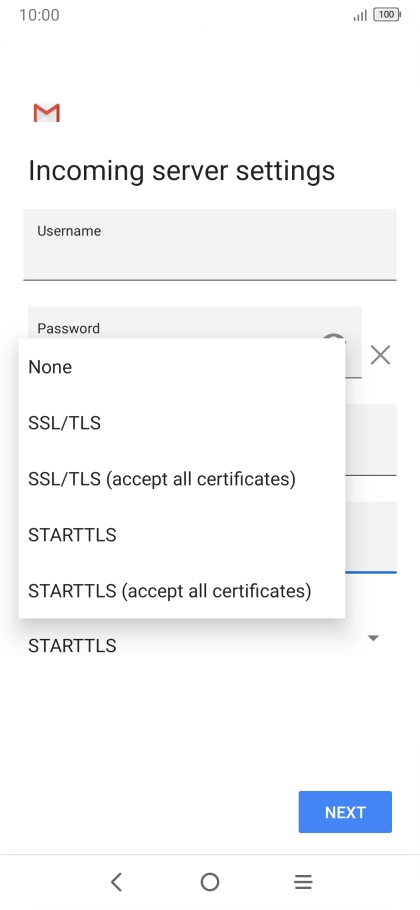Clear the password with the X icon
This screenshot has height=910, width=420.
click(x=381, y=355)
